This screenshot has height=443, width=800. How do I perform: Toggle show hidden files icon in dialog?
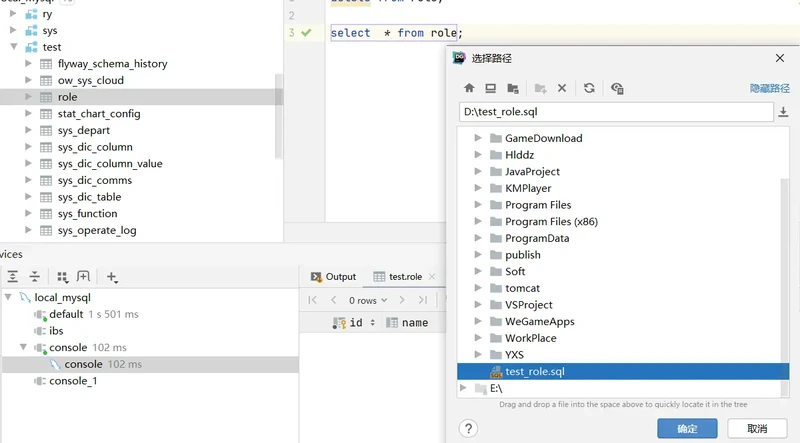pyautogui.click(x=617, y=88)
